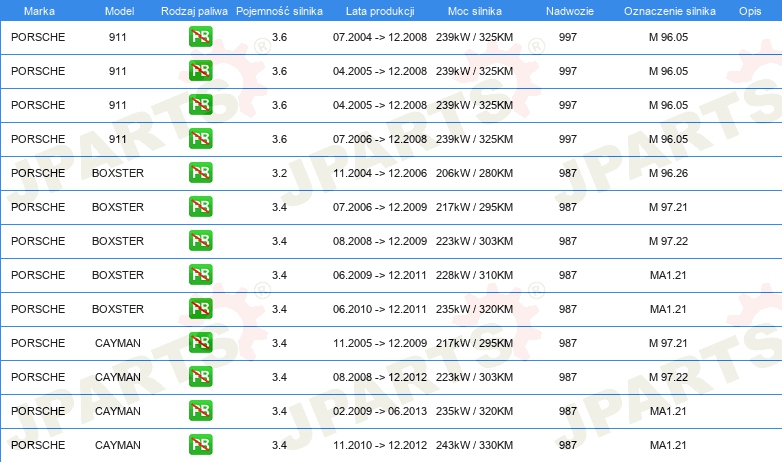782x462 pixels.
Task: Click fuel icon in Boxster 228kW row
Action: click(200, 274)
